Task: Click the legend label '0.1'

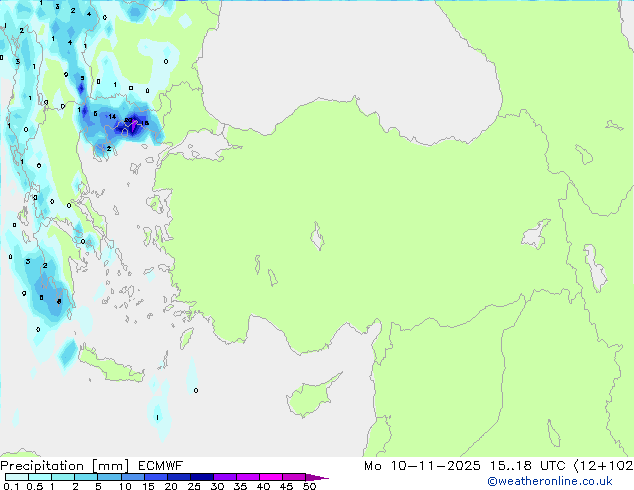Action: [11, 486]
